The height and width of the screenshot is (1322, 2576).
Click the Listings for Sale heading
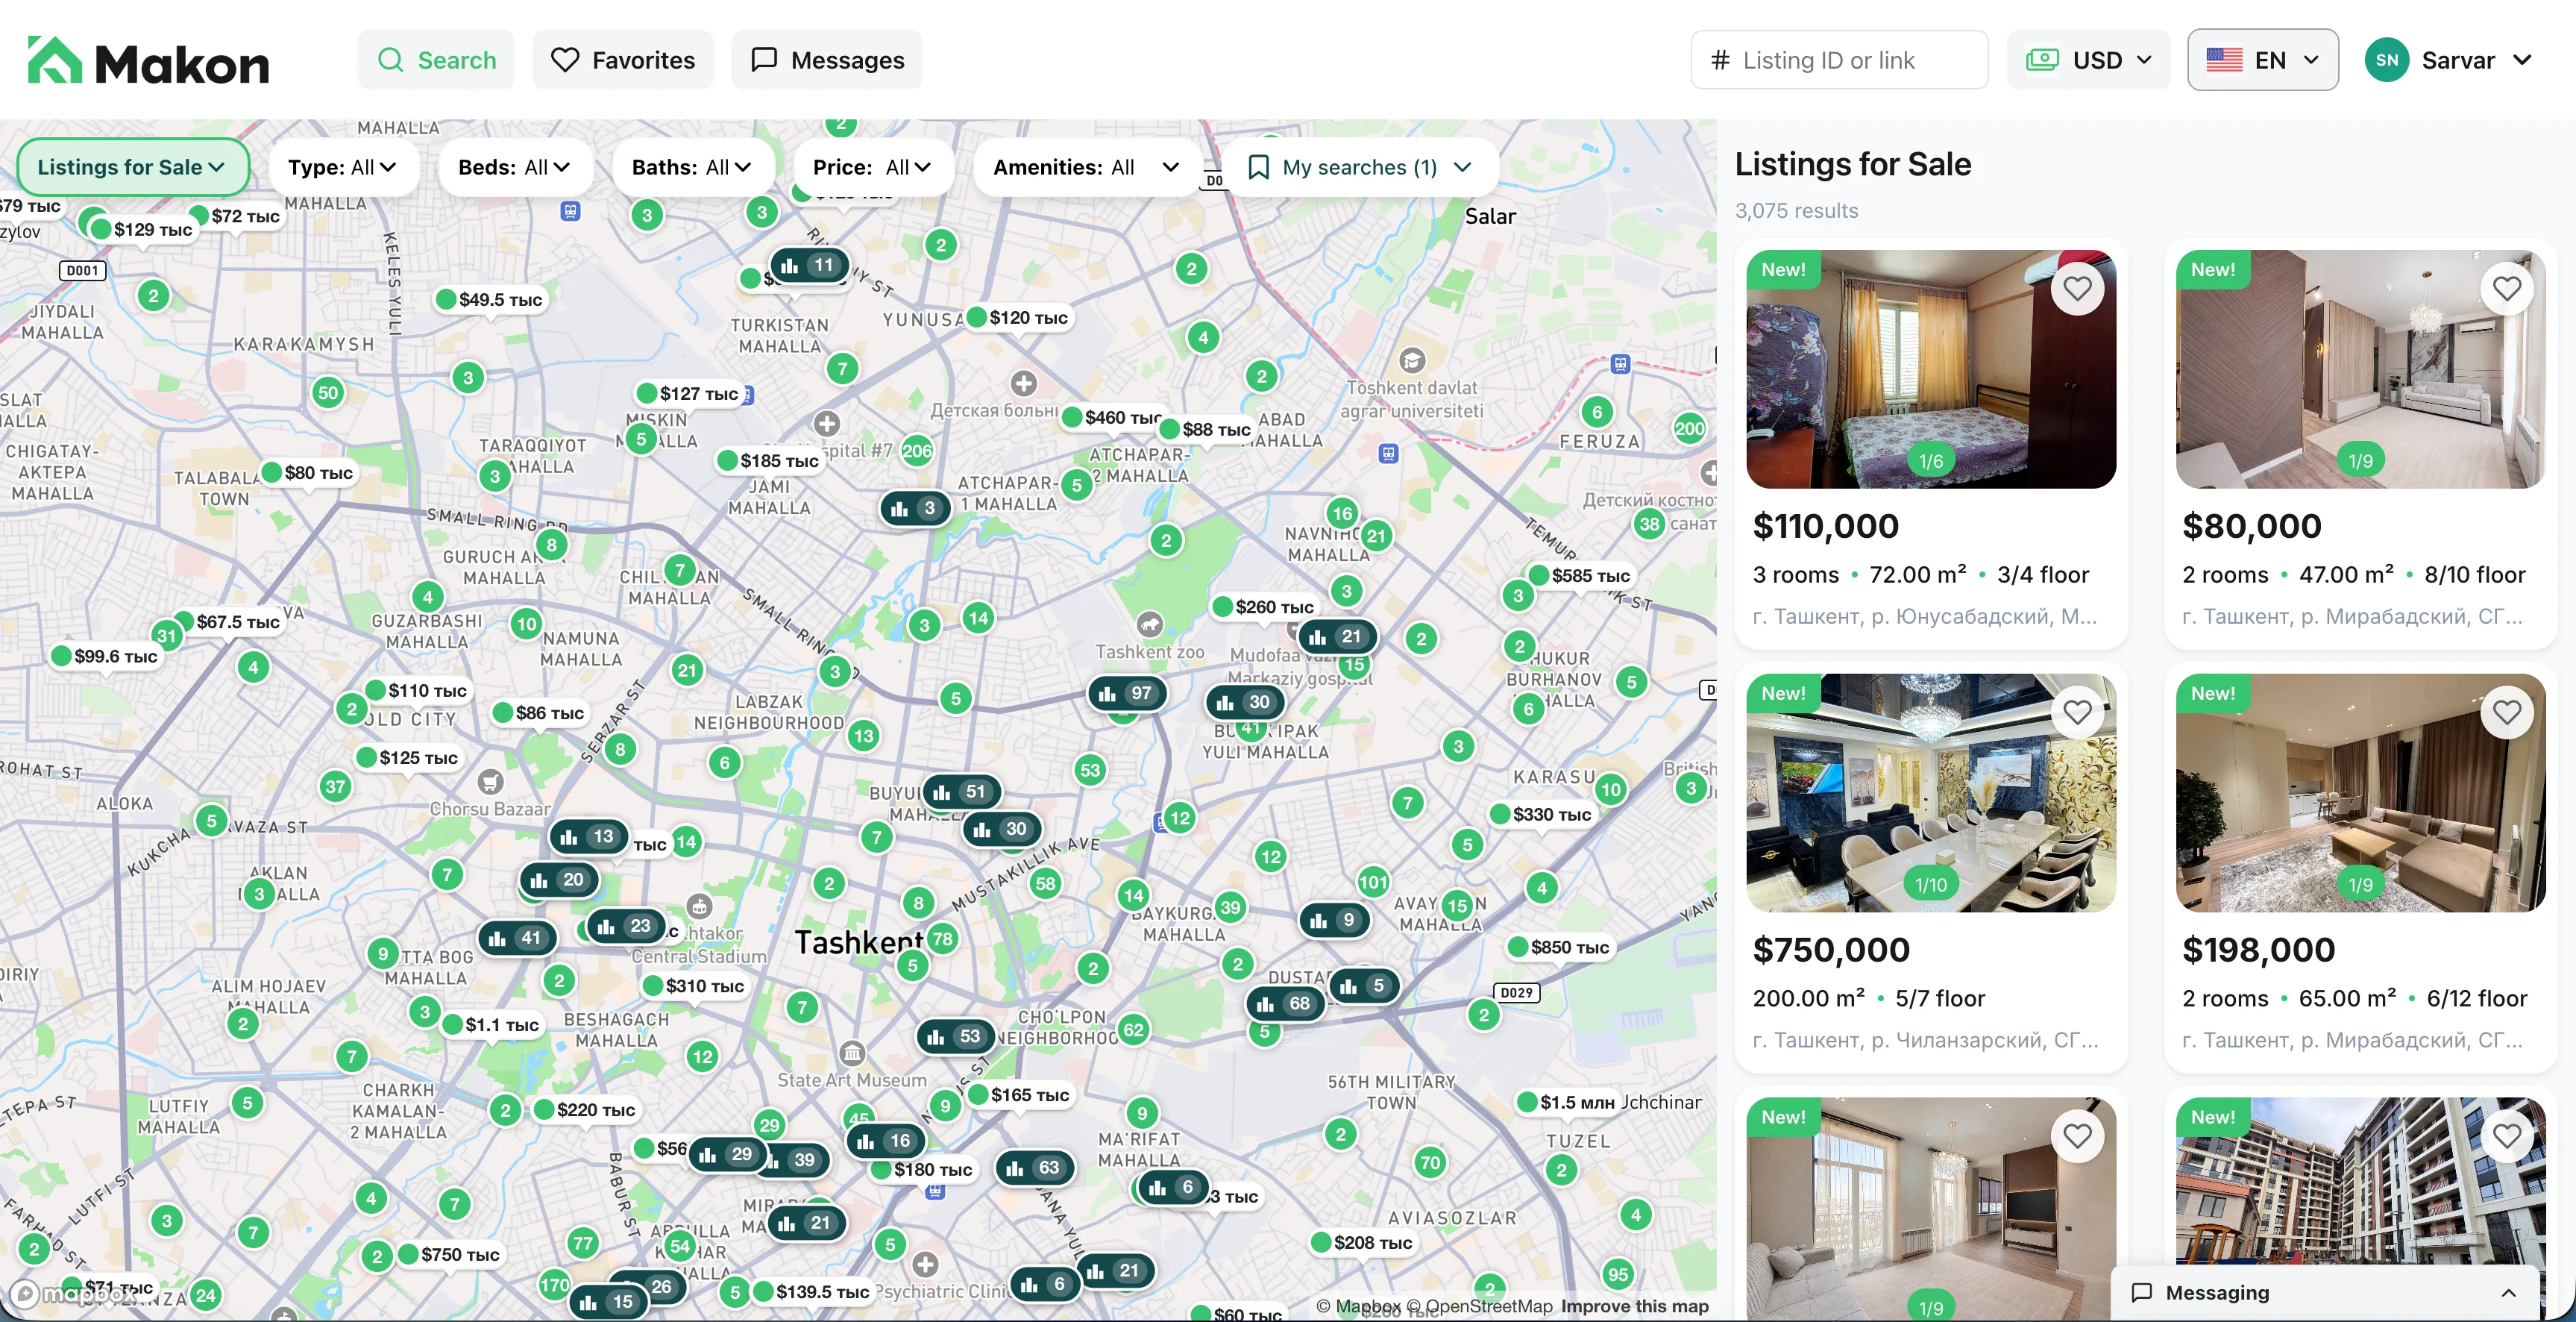[x=1853, y=164]
